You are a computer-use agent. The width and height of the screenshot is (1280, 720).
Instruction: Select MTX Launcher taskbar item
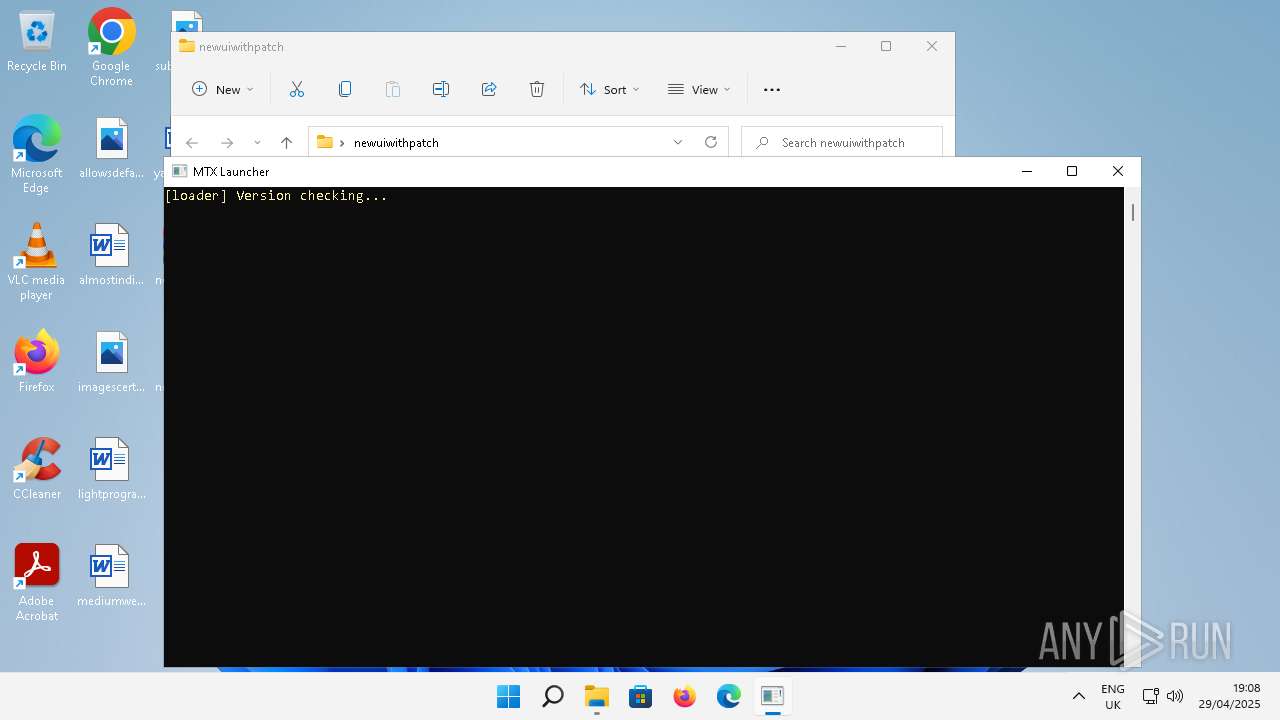pyautogui.click(x=772, y=696)
